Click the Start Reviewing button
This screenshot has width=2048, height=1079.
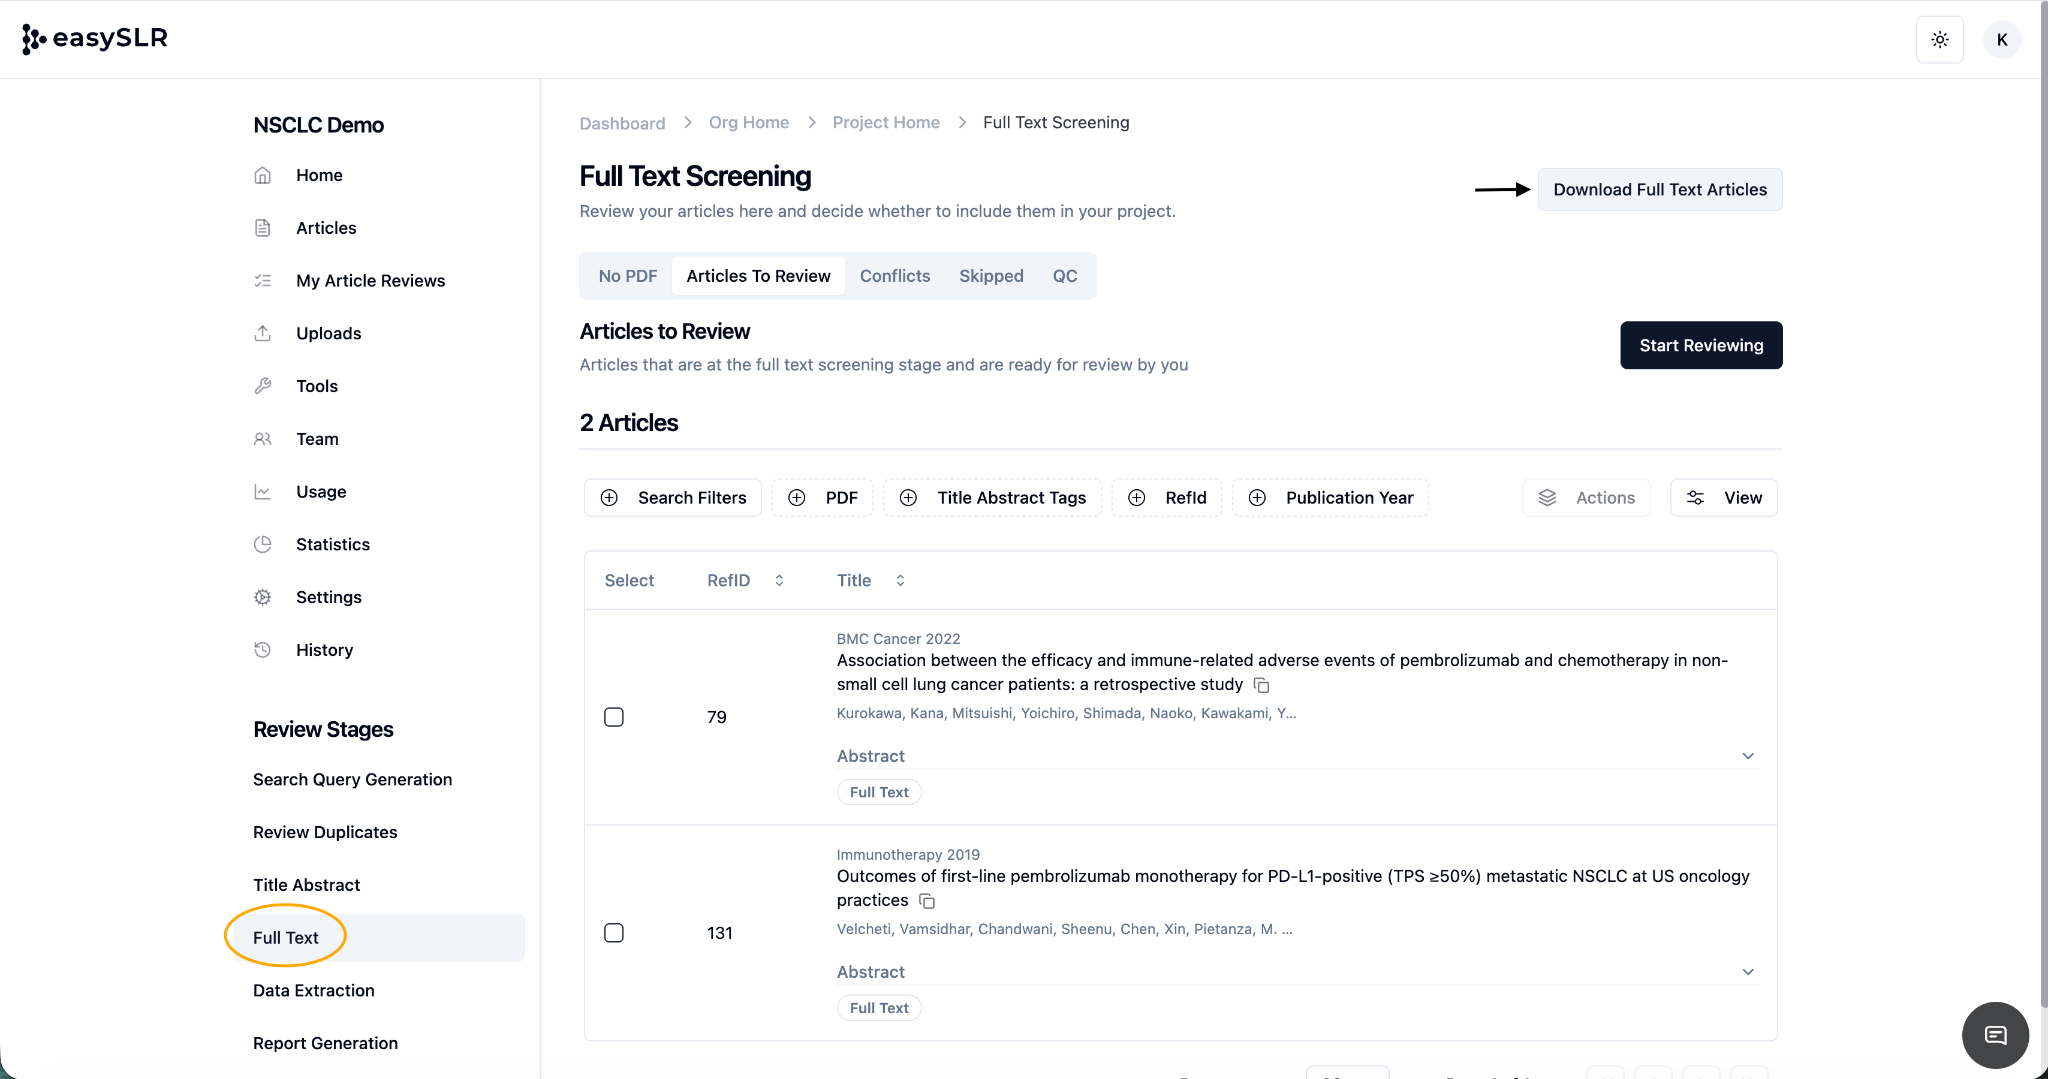pos(1700,345)
